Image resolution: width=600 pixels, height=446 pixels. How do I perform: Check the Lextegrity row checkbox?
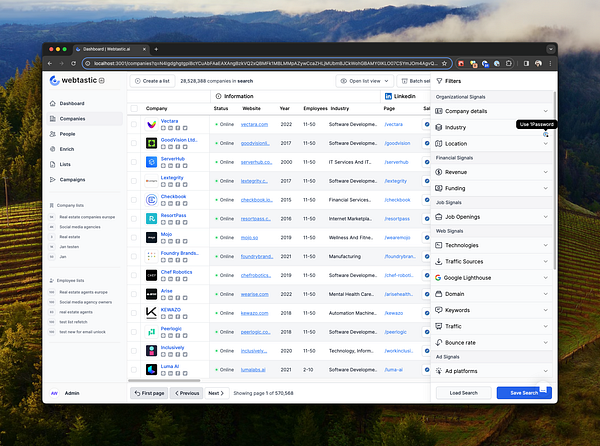click(x=134, y=181)
